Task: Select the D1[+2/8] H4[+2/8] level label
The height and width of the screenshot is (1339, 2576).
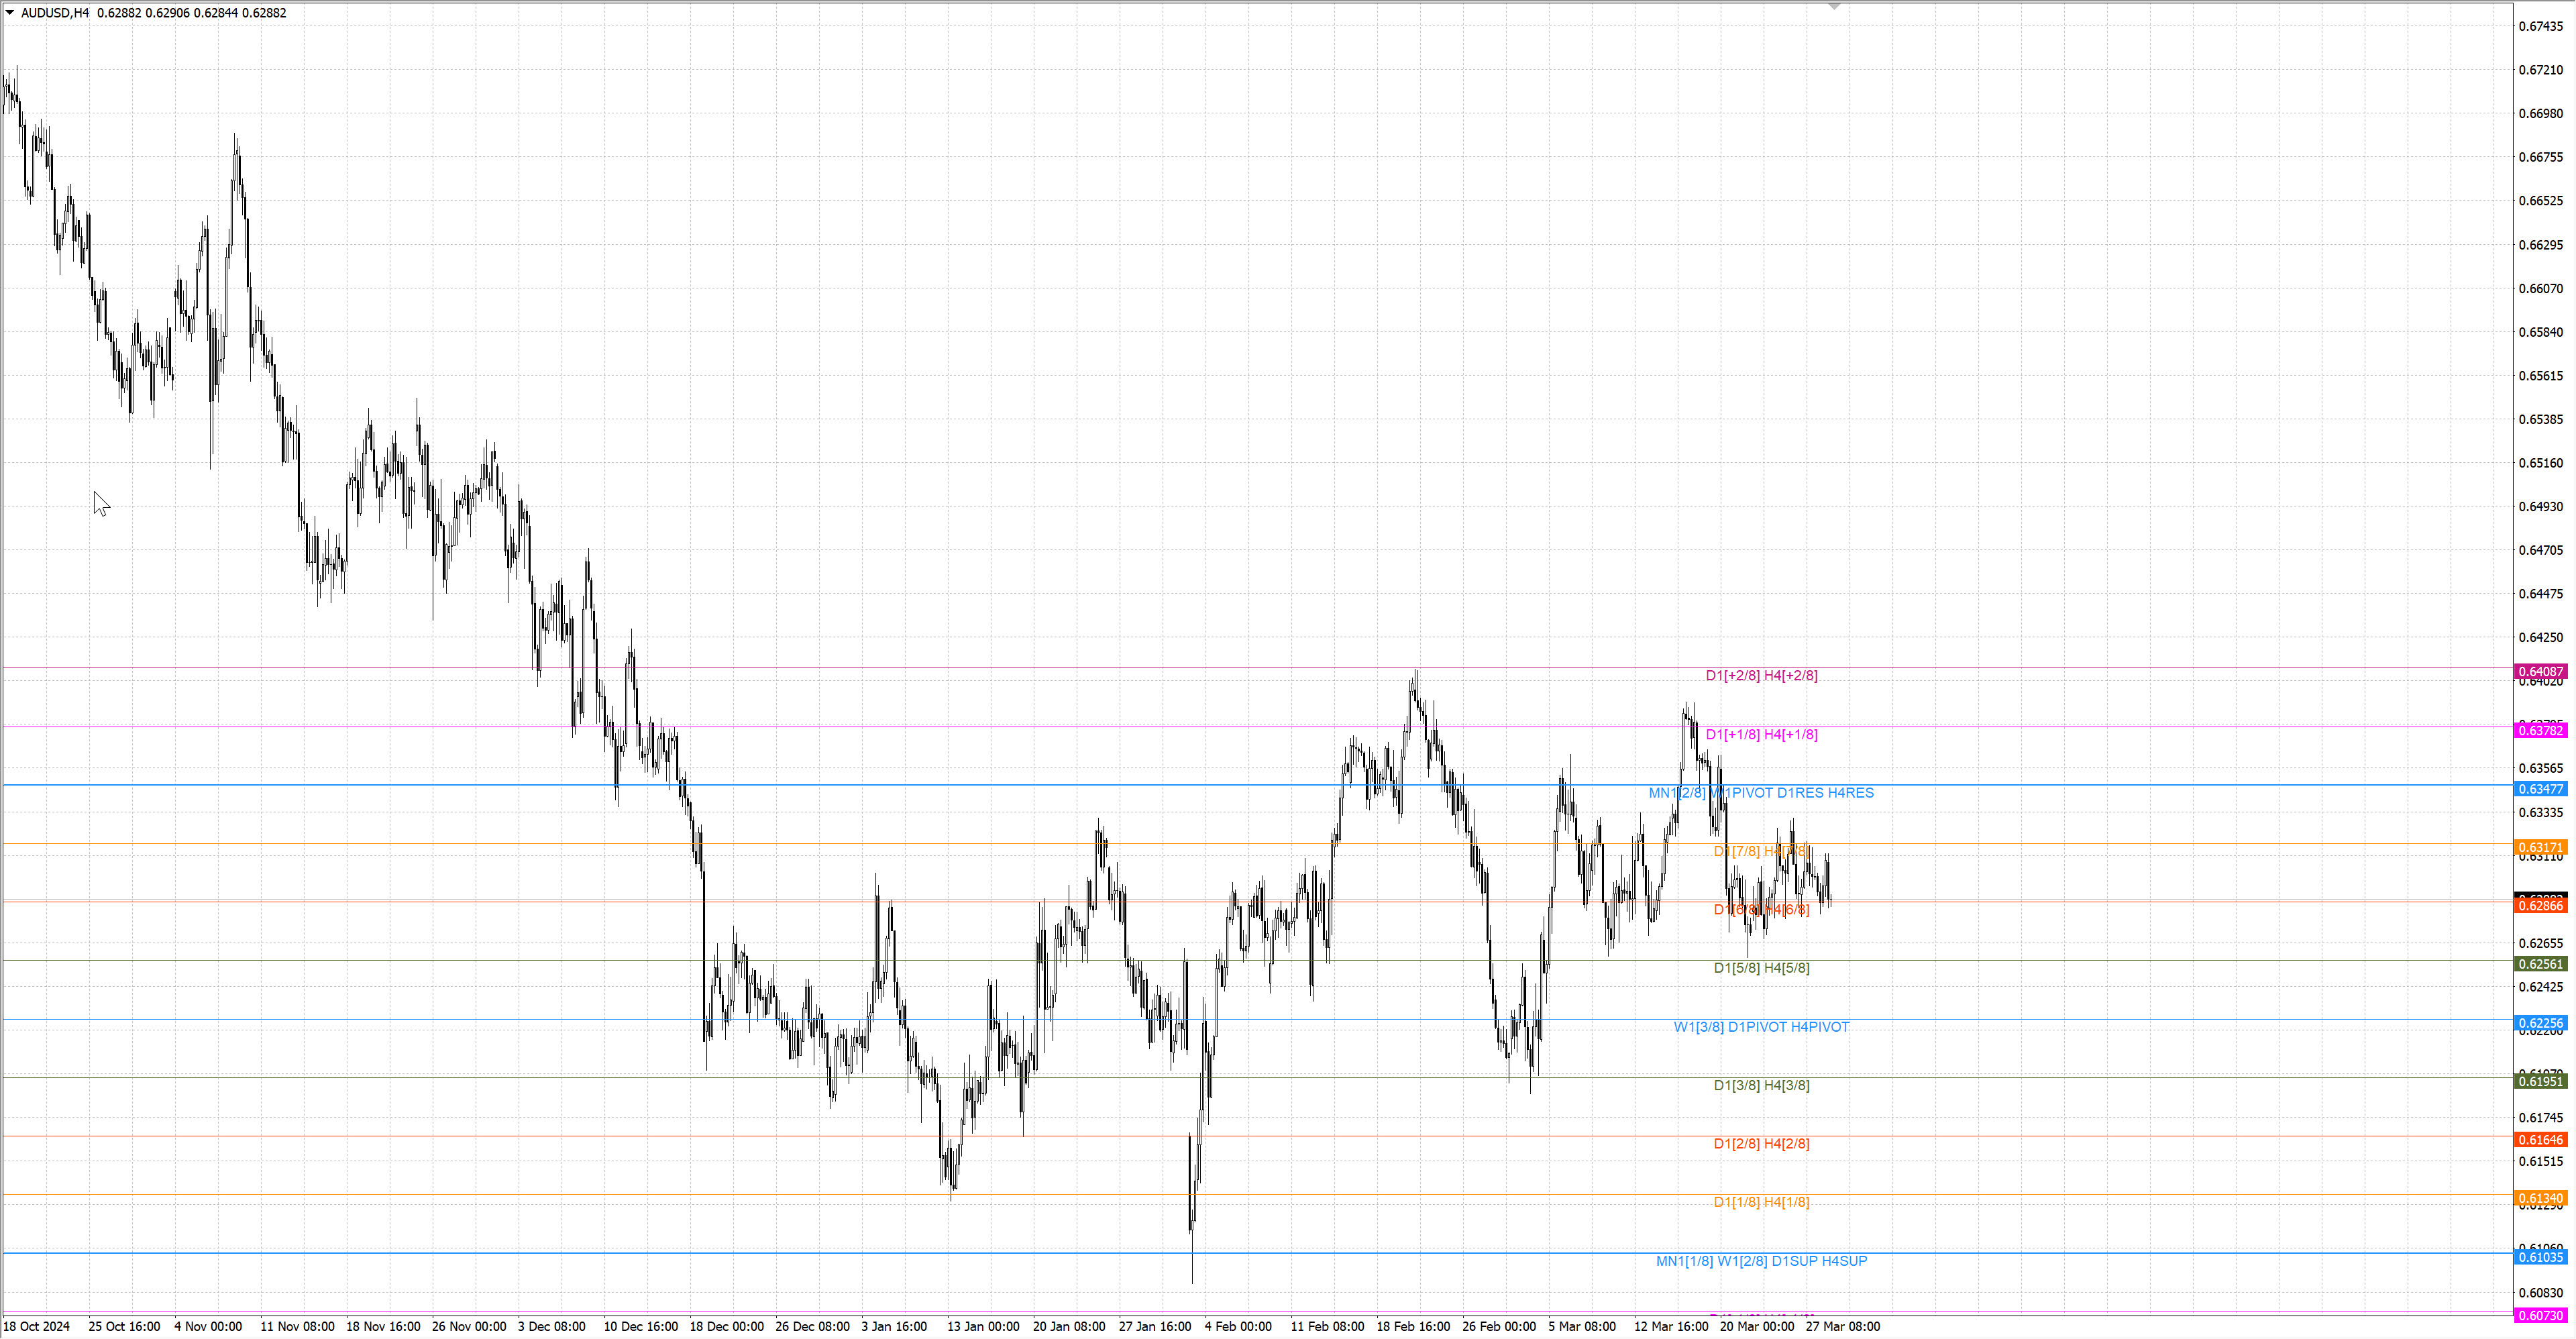Action: [1761, 676]
